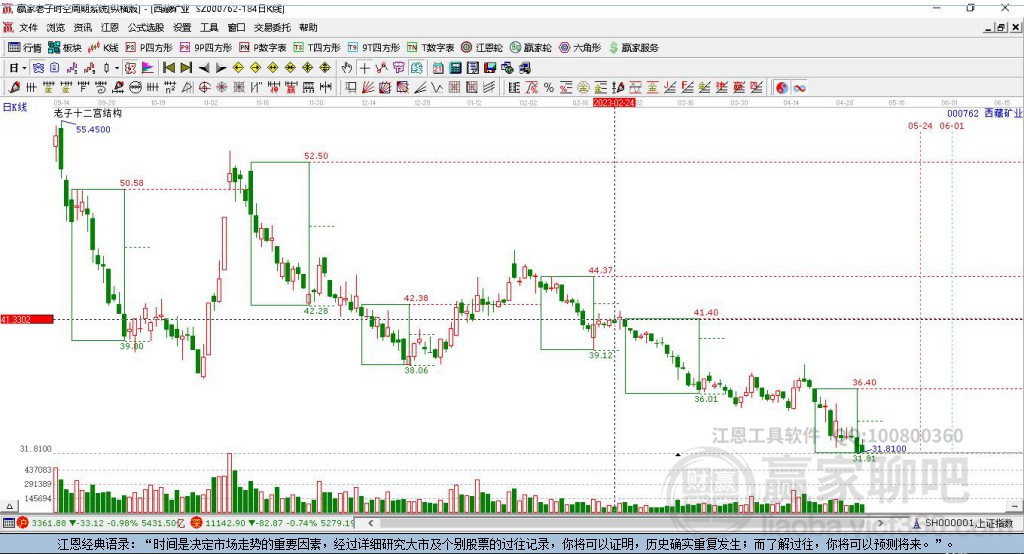The height and width of the screenshot is (554, 1024).
Task: Open the 公式选股 menu
Action: (x=146, y=27)
